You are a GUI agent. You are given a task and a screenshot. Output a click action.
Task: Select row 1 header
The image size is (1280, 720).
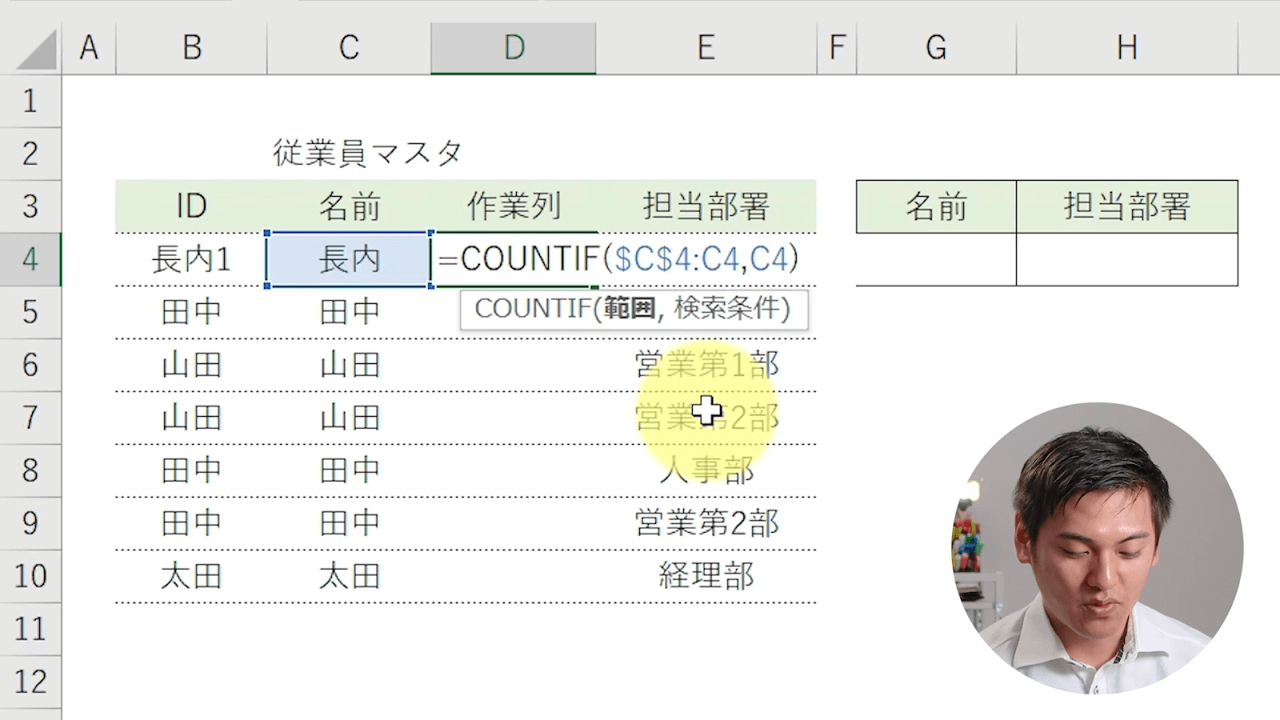pyautogui.click(x=30, y=101)
